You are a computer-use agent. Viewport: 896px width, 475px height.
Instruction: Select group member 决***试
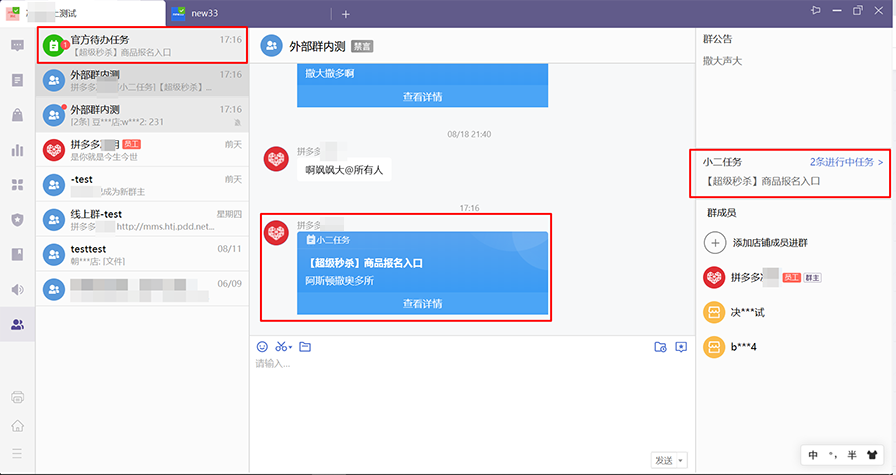tap(793, 313)
